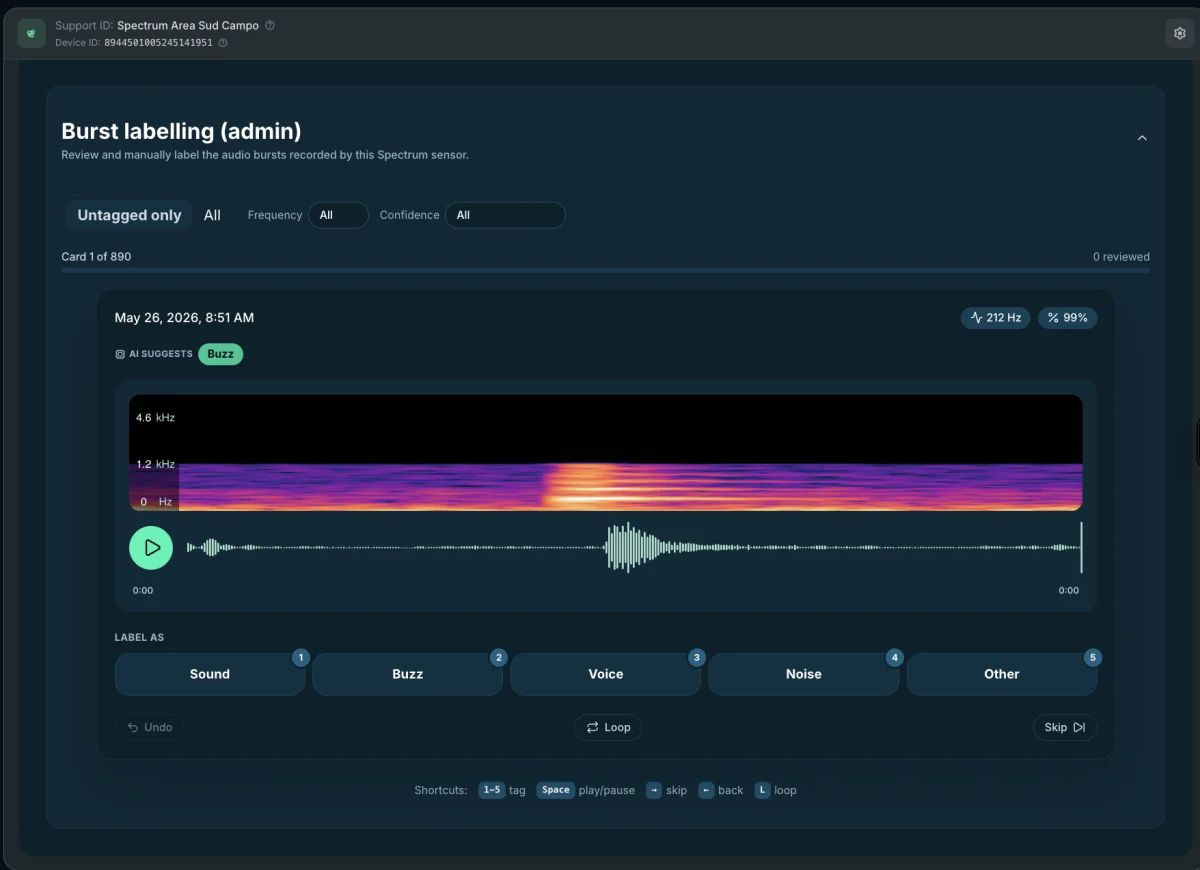The height and width of the screenshot is (870, 1200).
Task: Click the right-arrow skip shortcut badge
Action: tap(654, 790)
